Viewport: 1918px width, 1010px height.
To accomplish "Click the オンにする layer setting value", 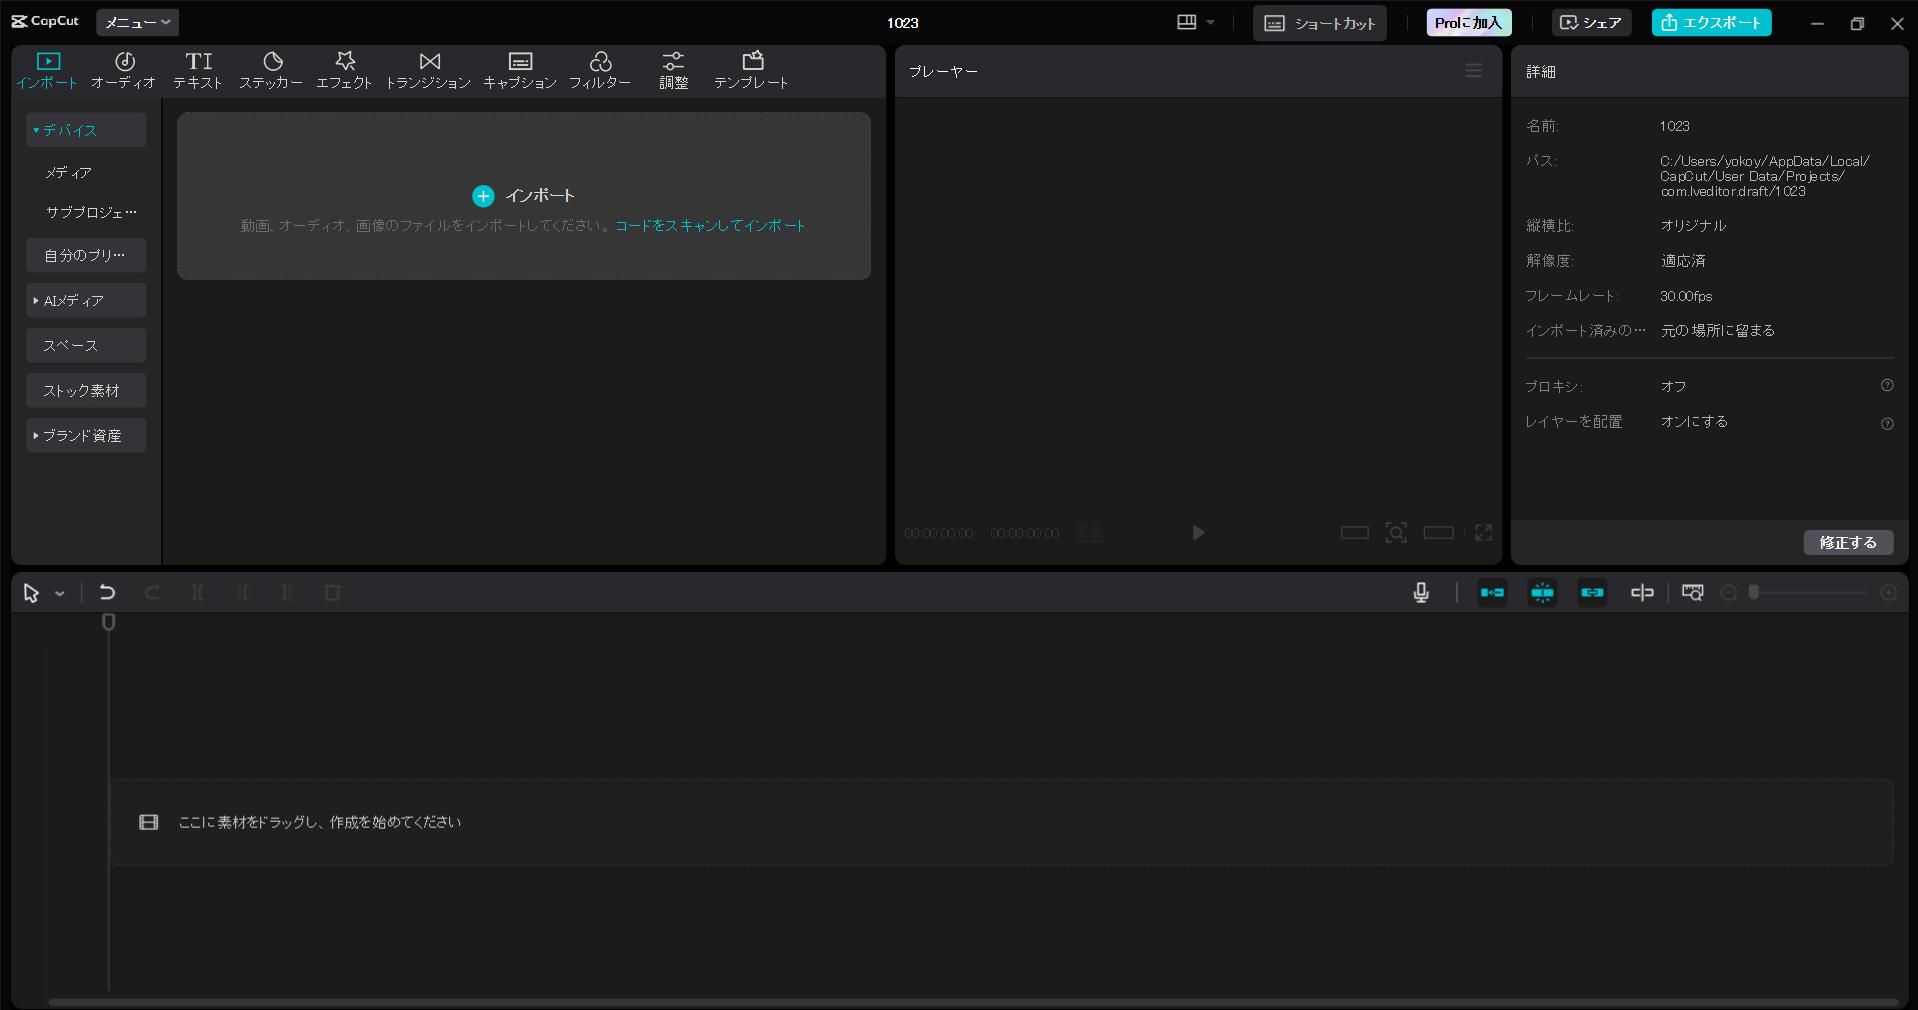I will [1694, 421].
